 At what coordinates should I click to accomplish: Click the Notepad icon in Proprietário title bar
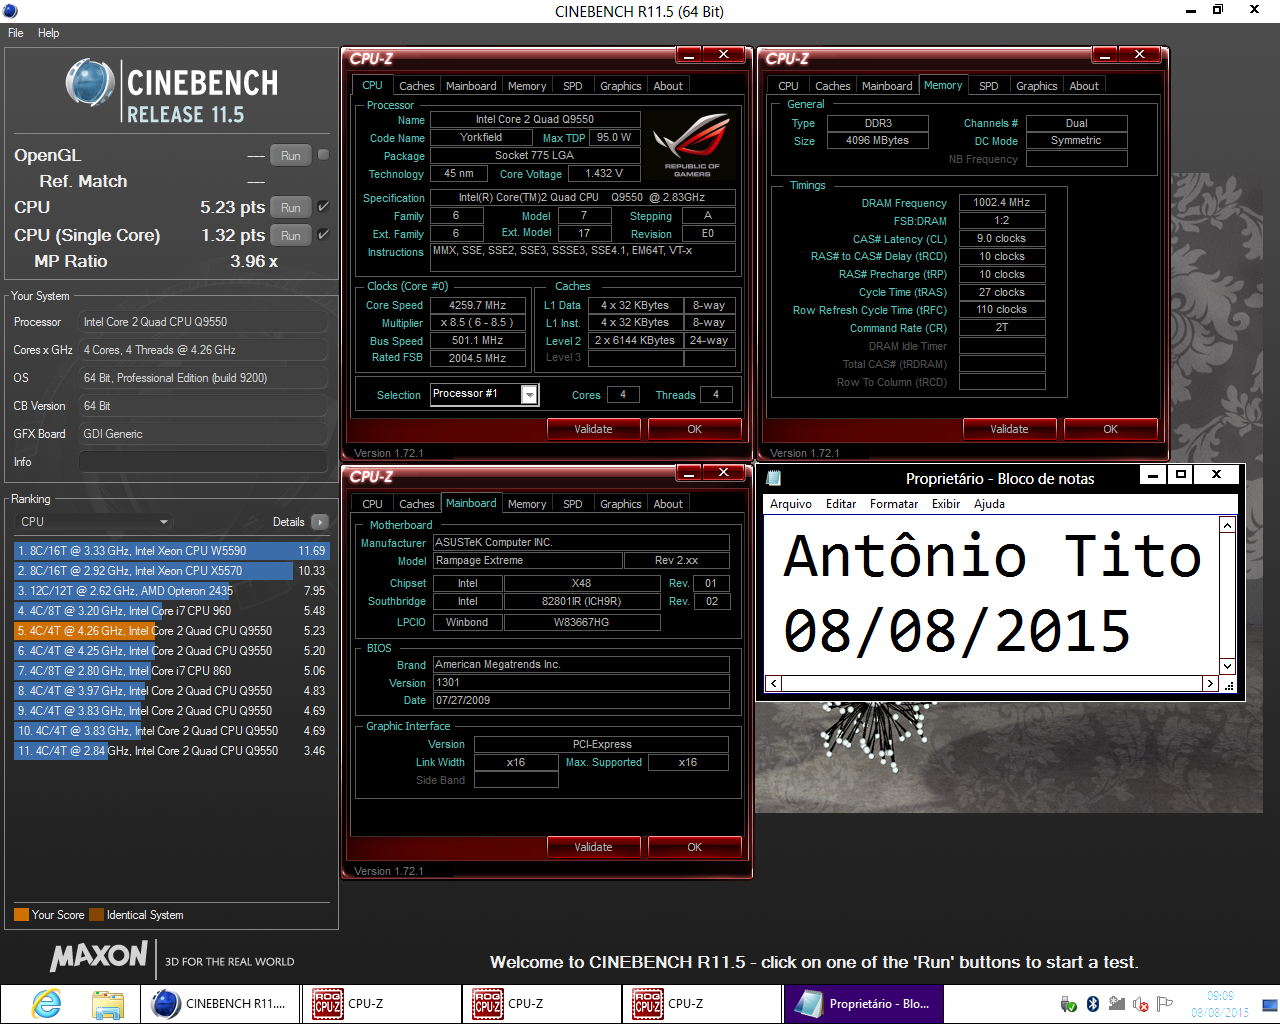(773, 478)
